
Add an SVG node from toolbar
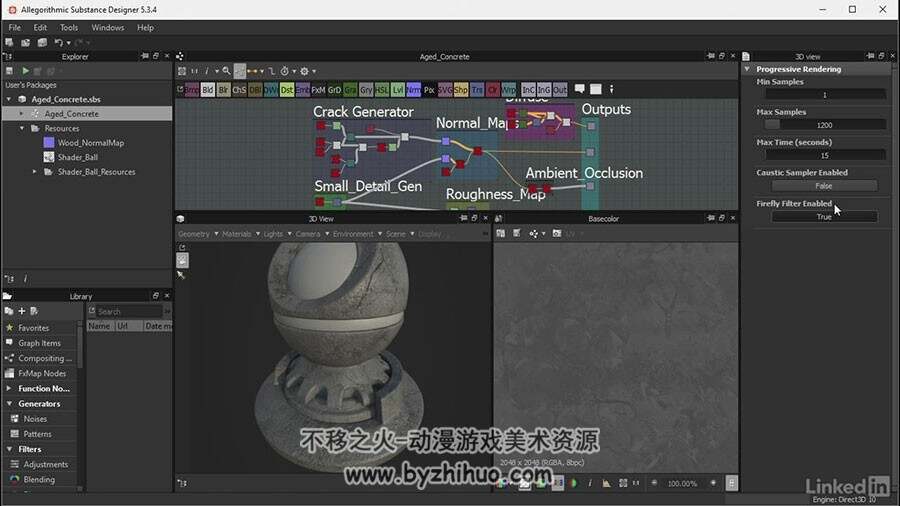pyautogui.click(x=445, y=89)
